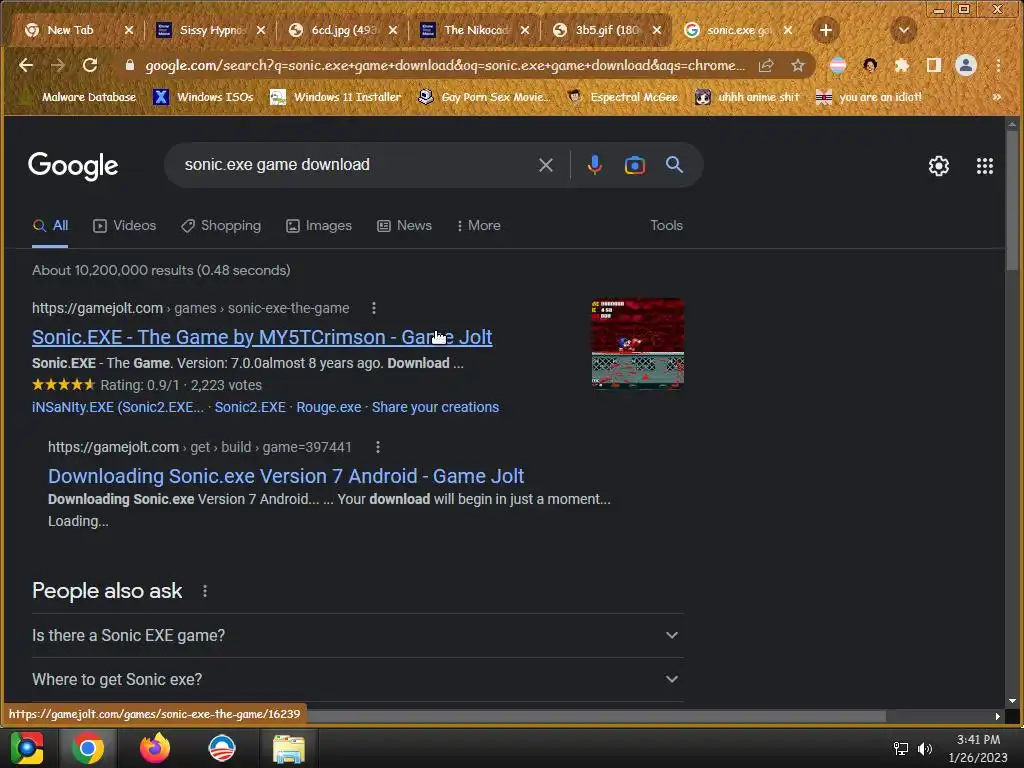The height and width of the screenshot is (768, 1024).
Task: Select the Videos search filter
Action: (x=125, y=226)
